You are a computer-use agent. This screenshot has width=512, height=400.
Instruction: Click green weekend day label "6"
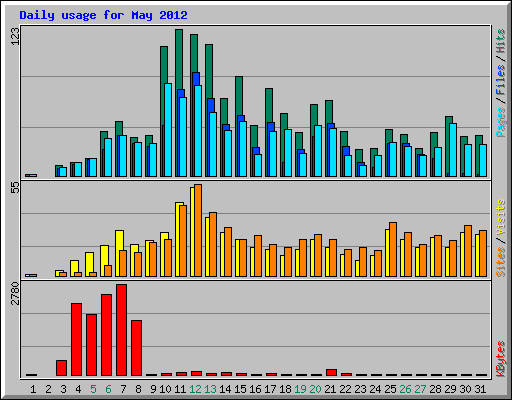coord(108,389)
